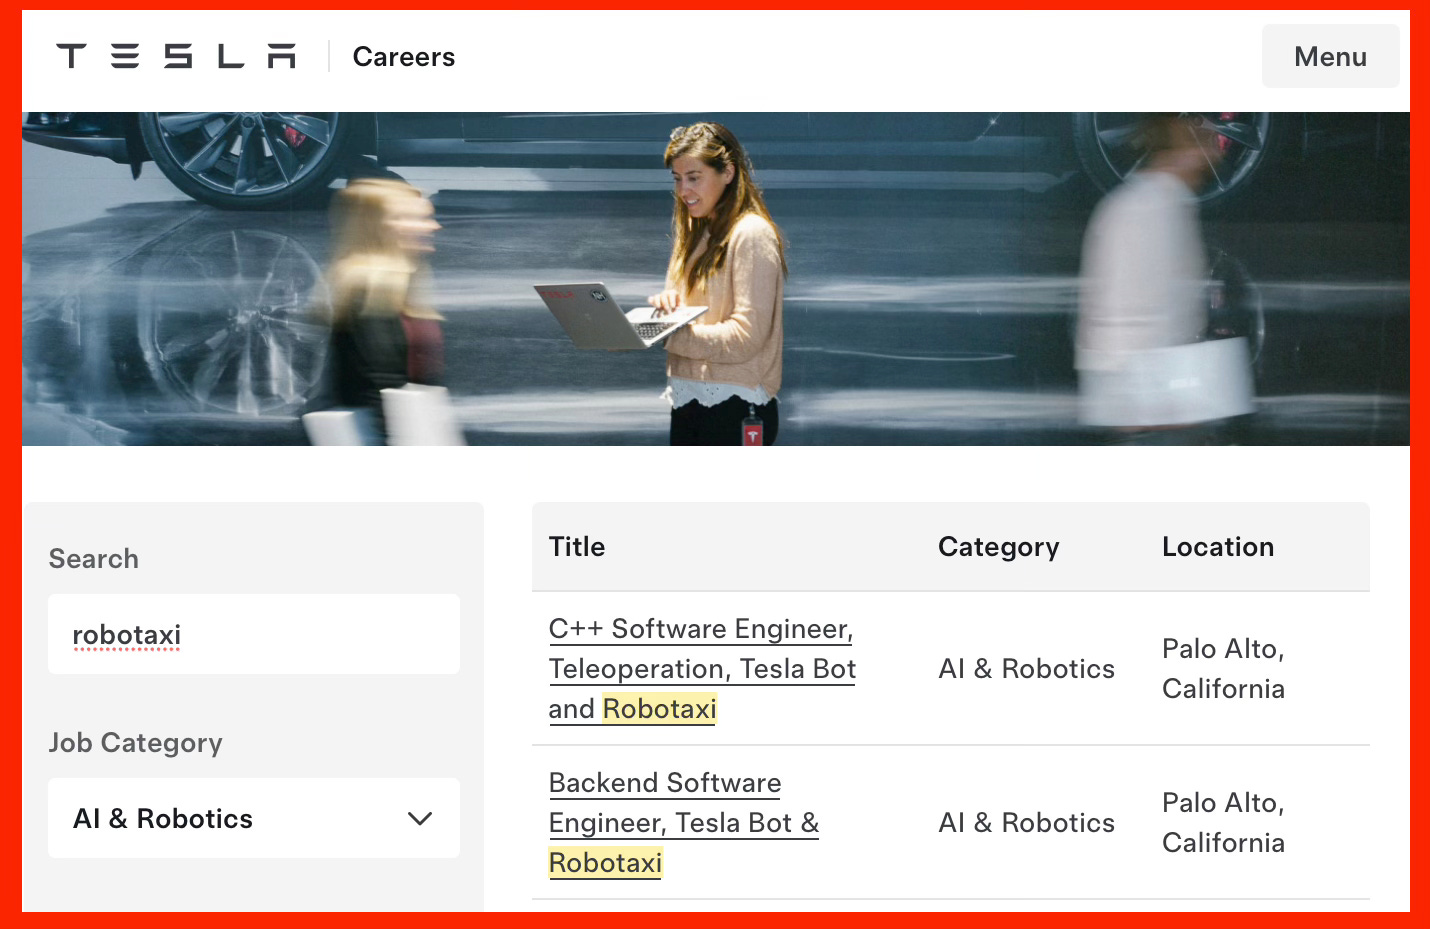The width and height of the screenshot is (1430, 929).
Task: Click the Tesla logo
Action: pyautogui.click(x=176, y=56)
